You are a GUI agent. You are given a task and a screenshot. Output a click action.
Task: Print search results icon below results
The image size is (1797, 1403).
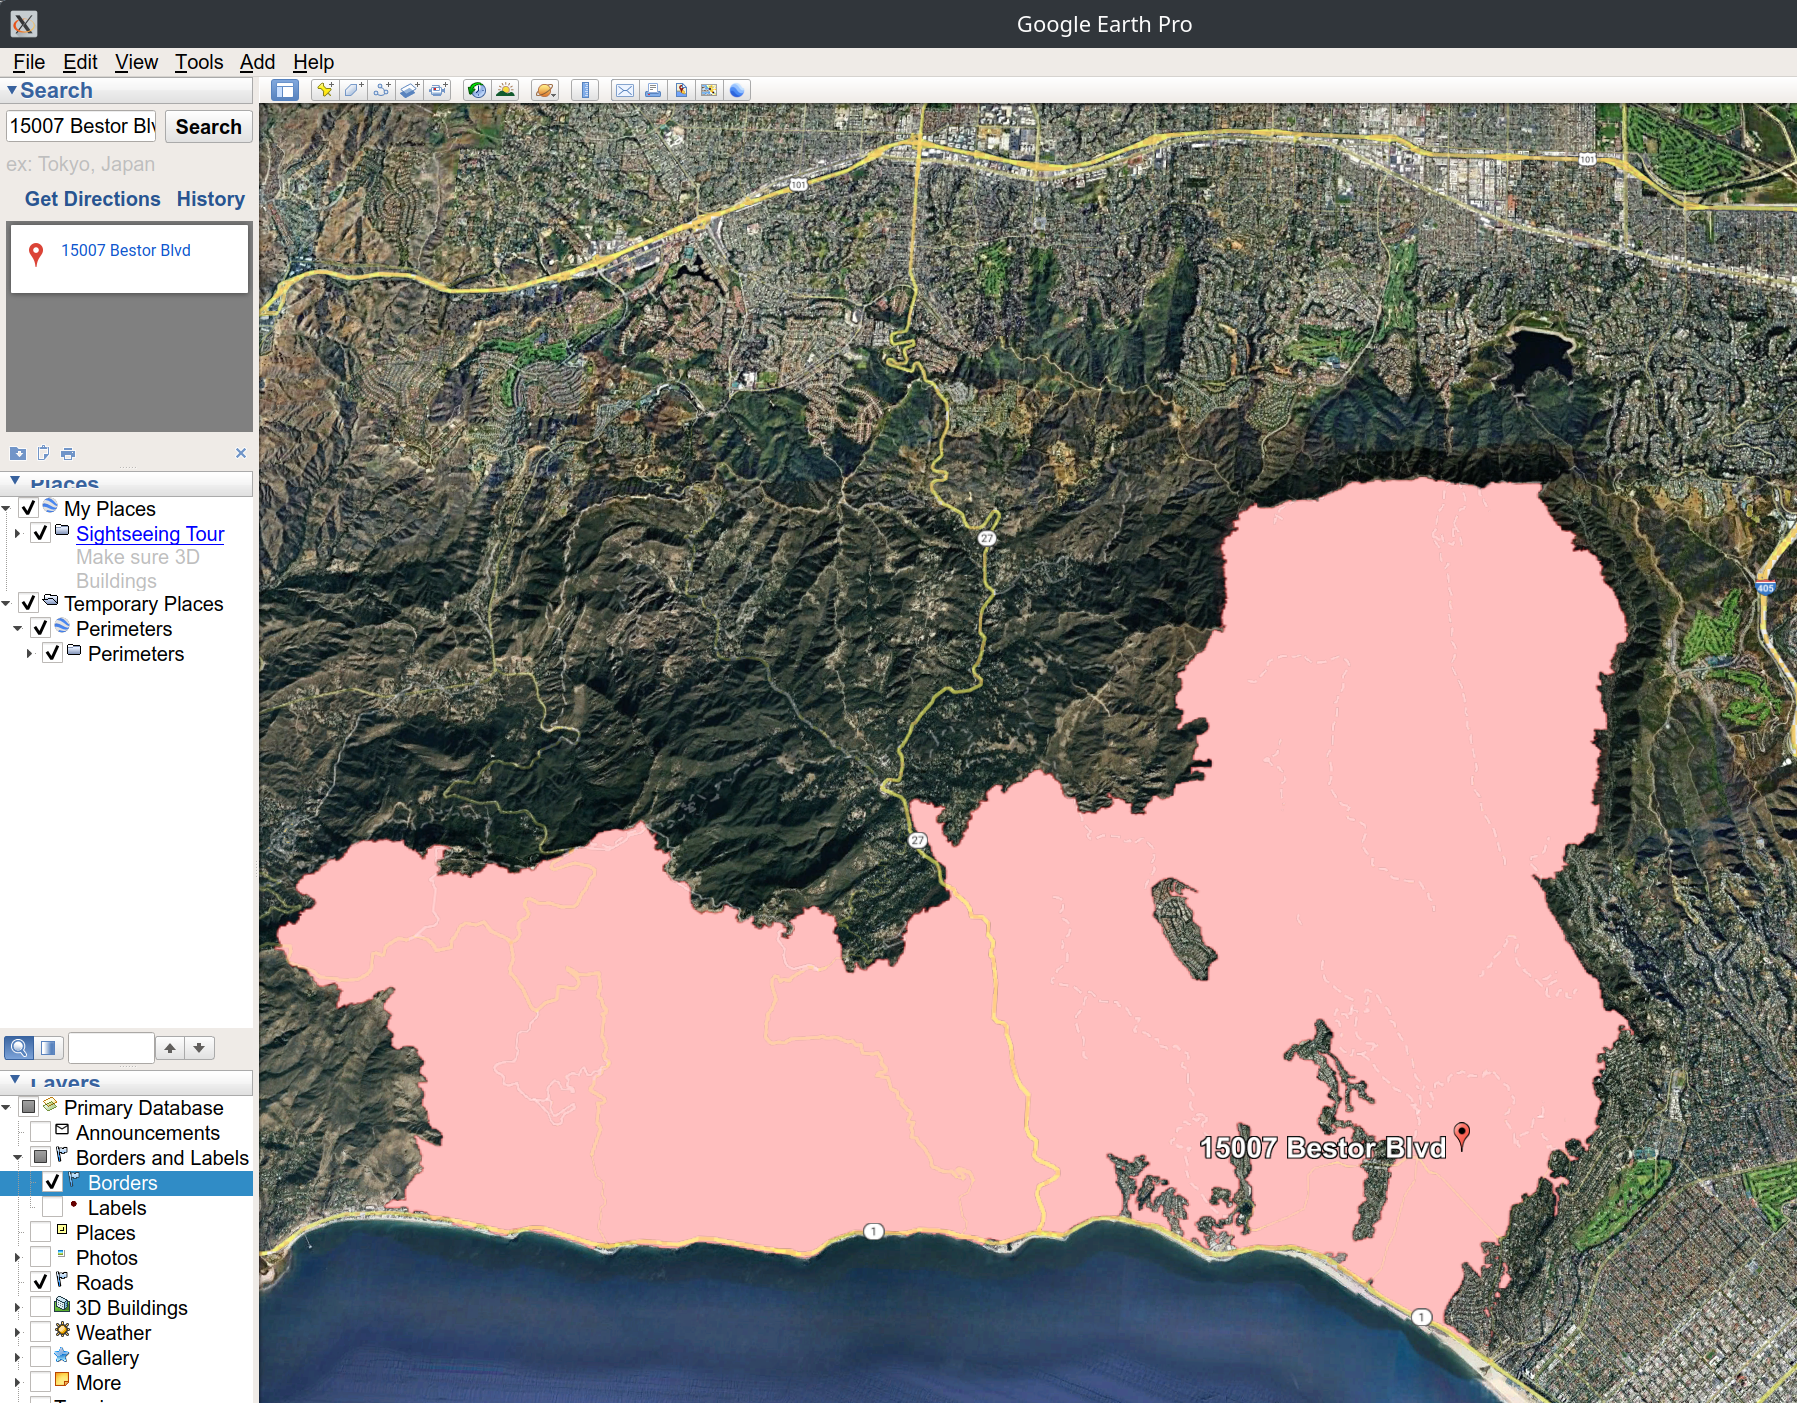68,453
